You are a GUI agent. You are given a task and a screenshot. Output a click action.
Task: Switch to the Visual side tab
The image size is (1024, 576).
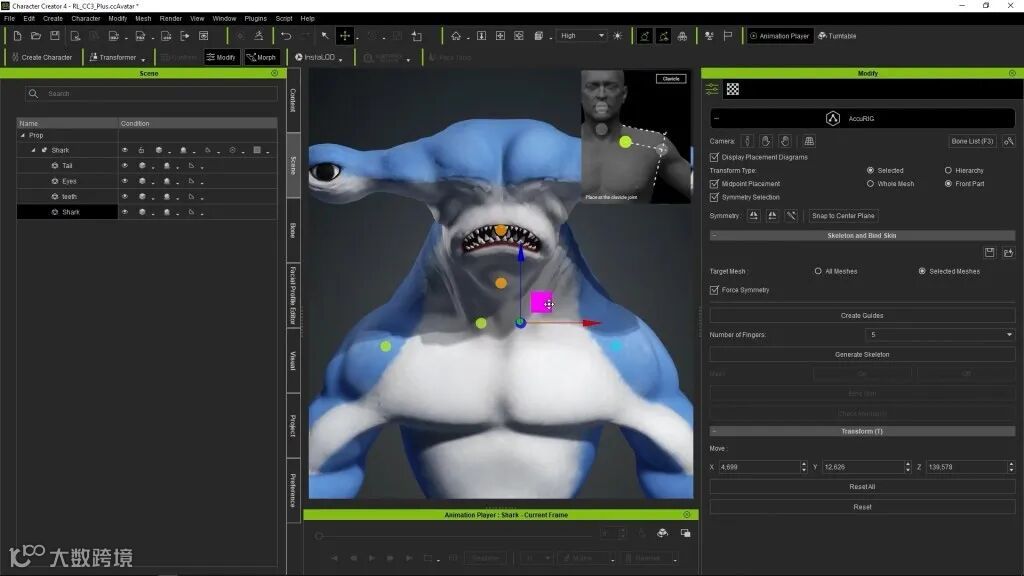tap(293, 360)
